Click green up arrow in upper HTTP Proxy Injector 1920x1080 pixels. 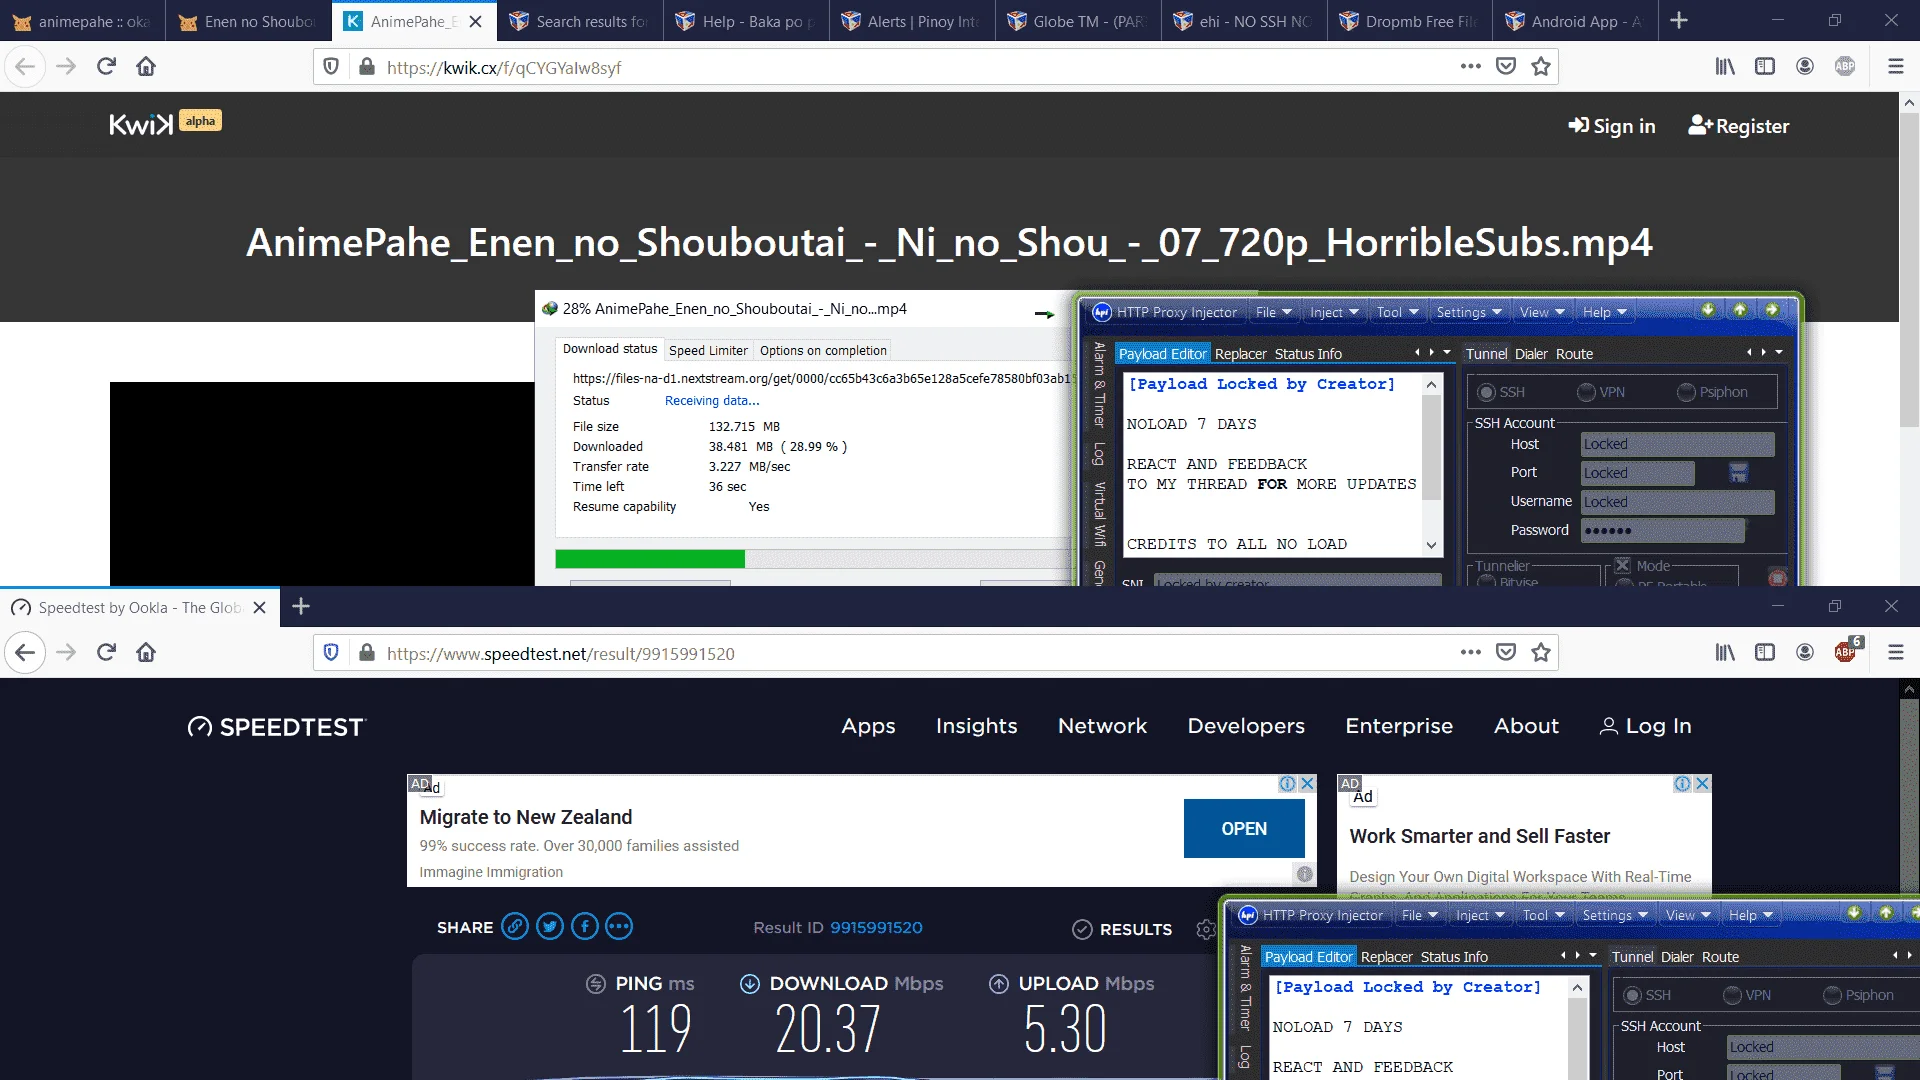pyautogui.click(x=1740, y=310)
